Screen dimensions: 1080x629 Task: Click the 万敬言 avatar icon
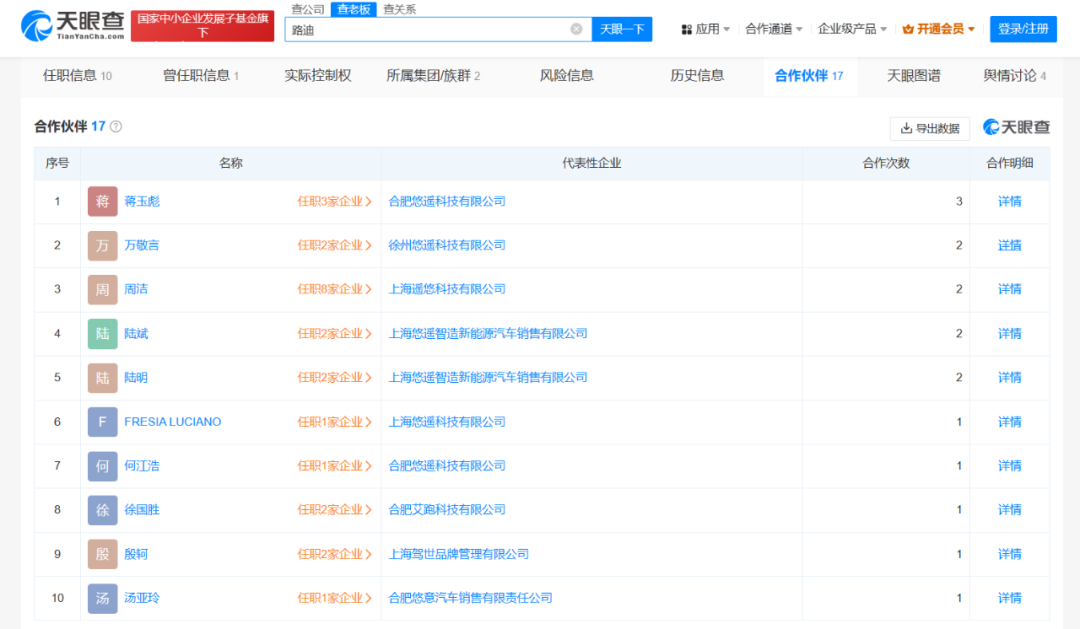[x=102, y=245]
